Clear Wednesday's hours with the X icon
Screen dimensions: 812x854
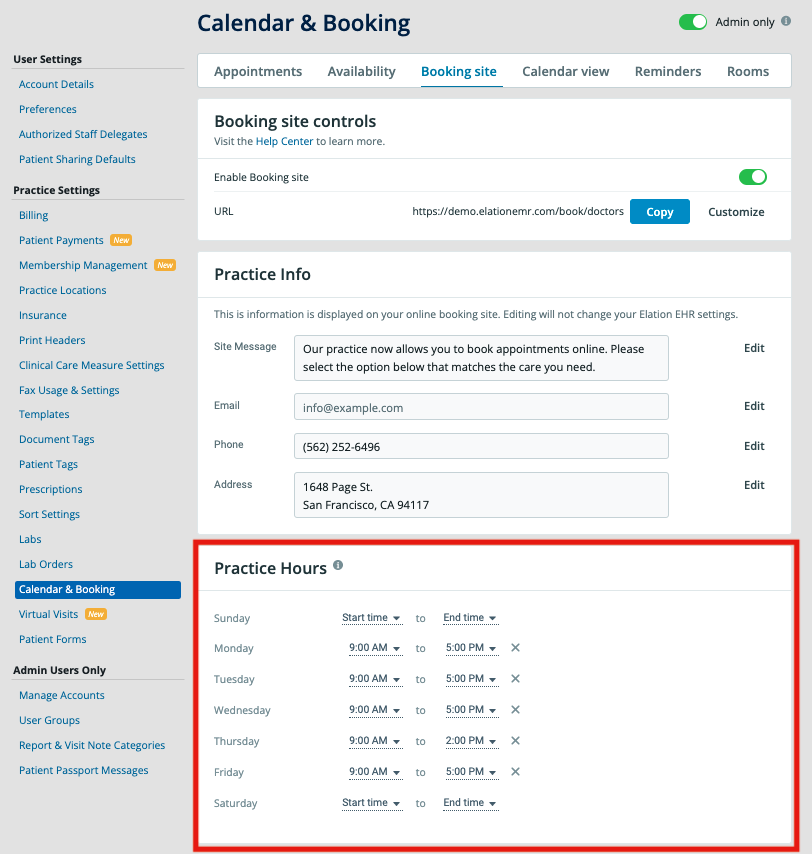click(514, 710)
